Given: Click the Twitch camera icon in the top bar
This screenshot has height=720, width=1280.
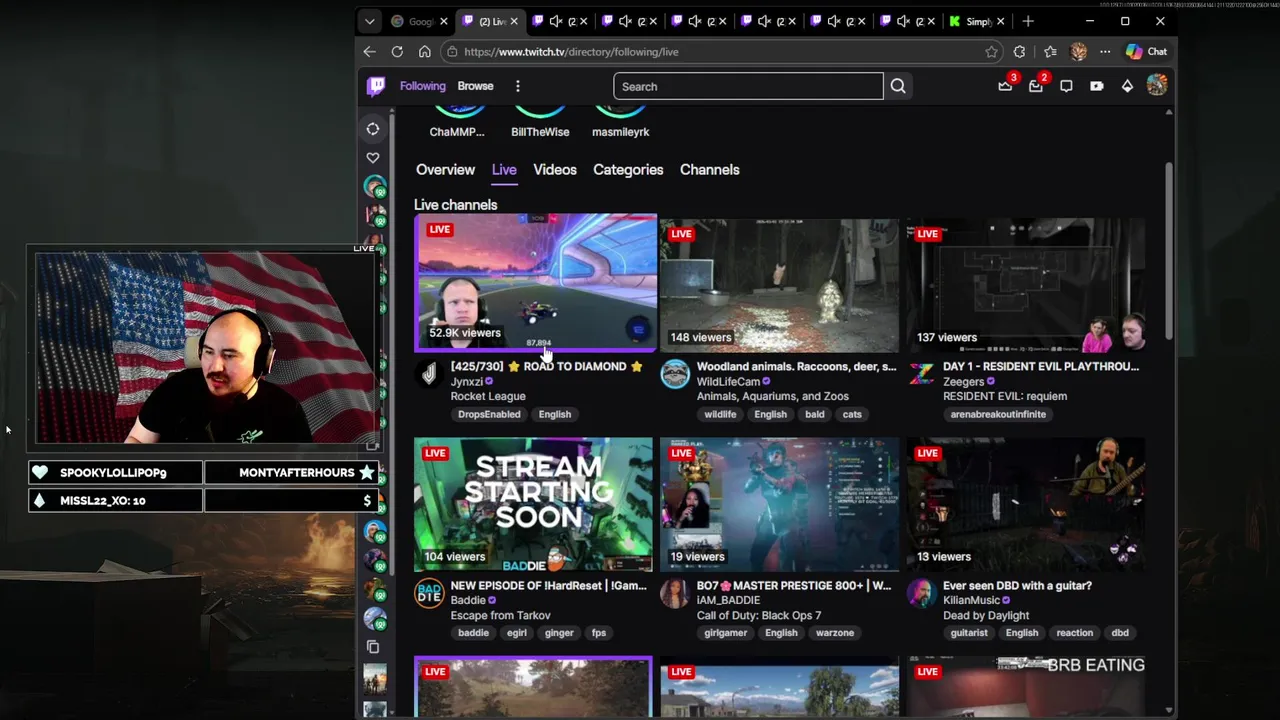Looking at the screenshot, I should coord(1097,86).
